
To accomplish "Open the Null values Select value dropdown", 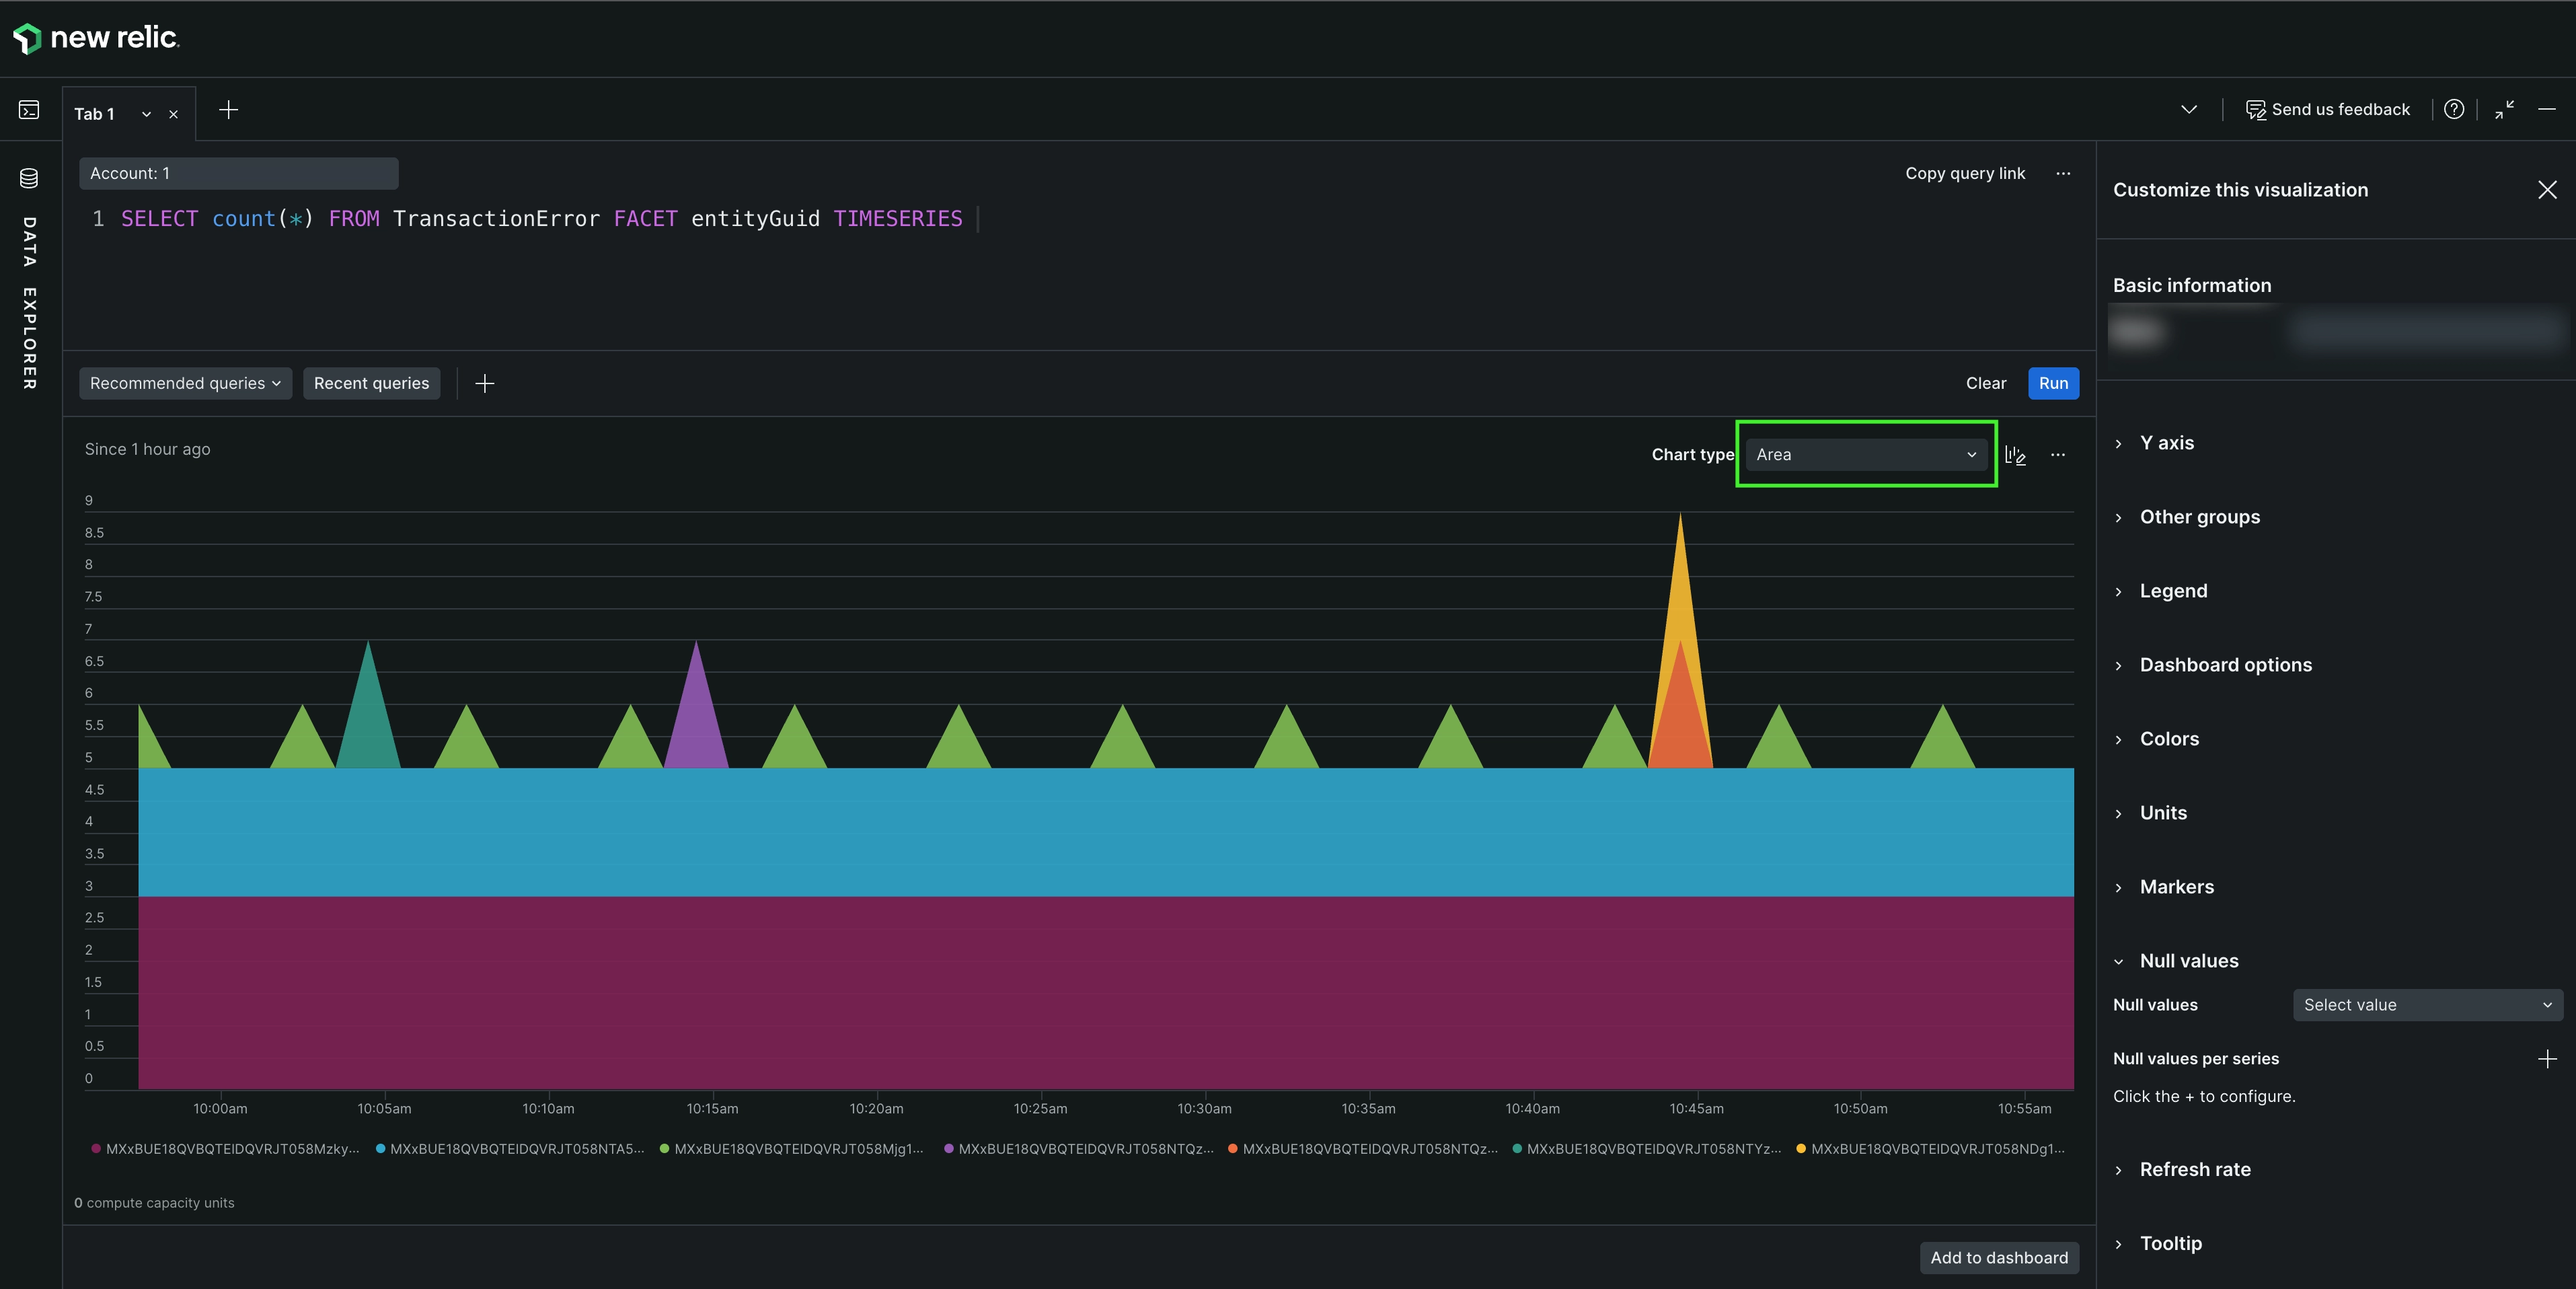I will [x=2427, y=1005].
